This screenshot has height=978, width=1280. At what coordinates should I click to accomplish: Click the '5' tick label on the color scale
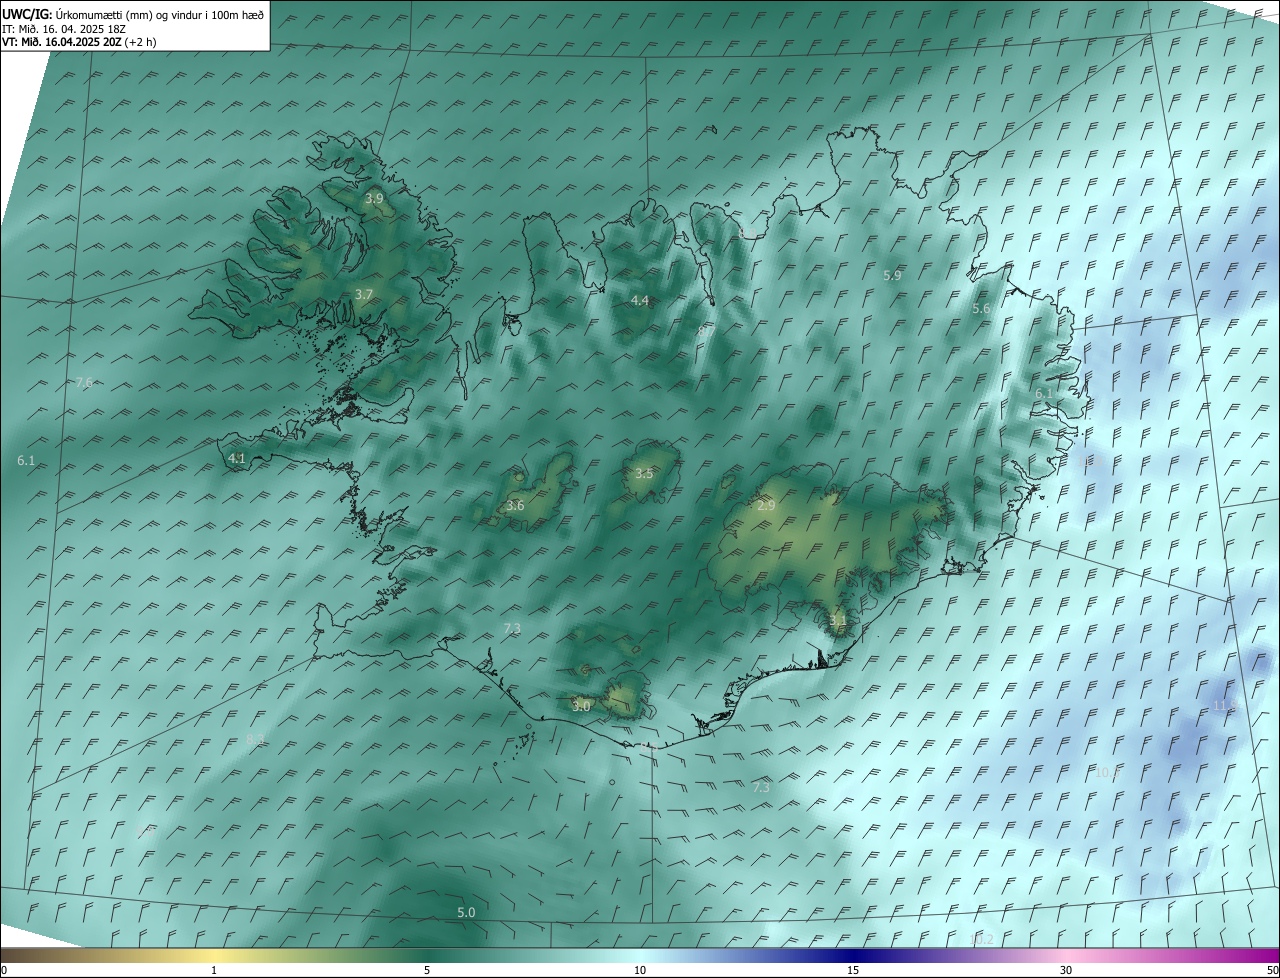(x=427, y=970)
